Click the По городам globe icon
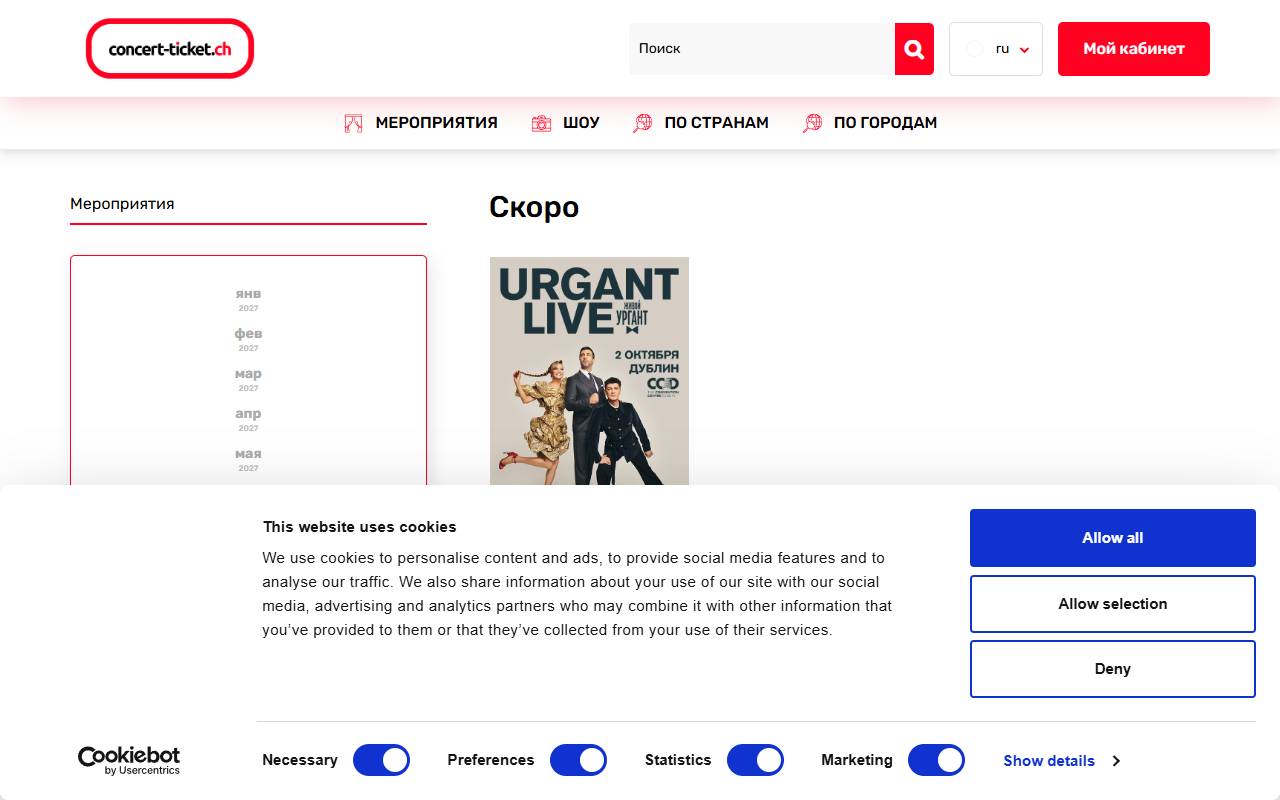1280x800 pixels. [812, 123]
